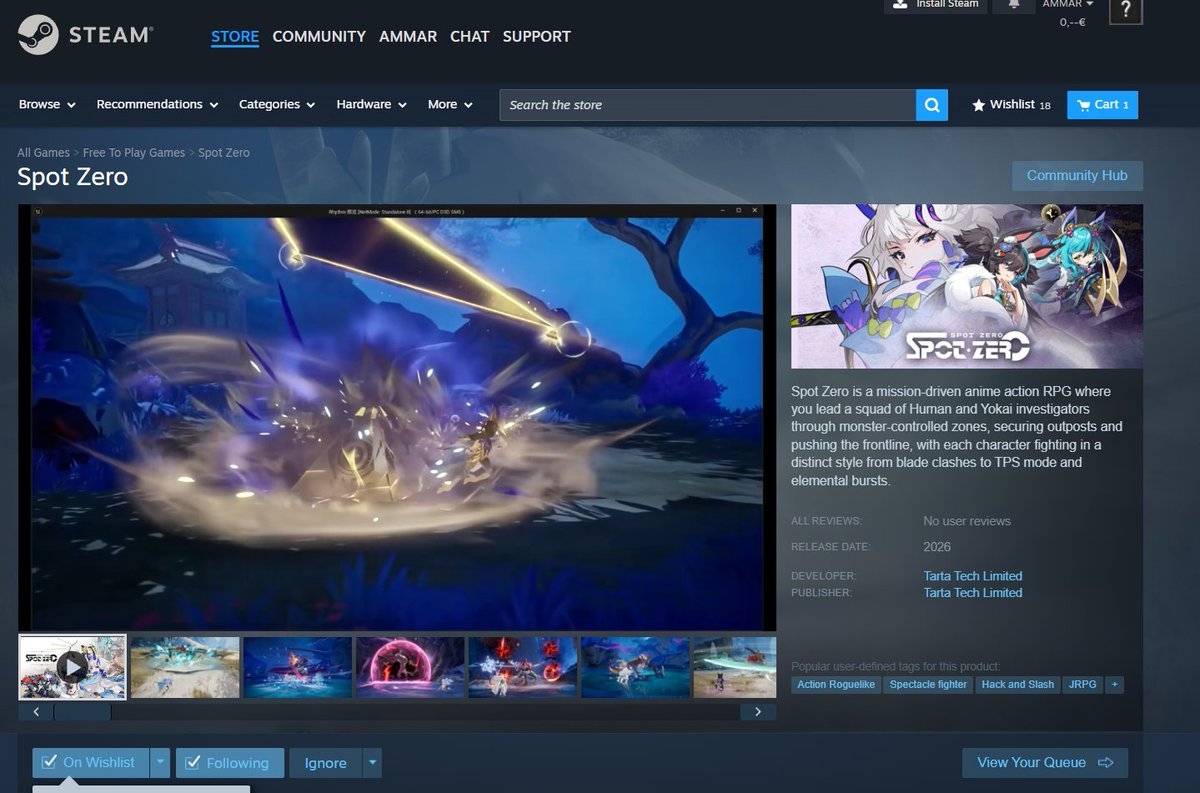Image resolution: width=1200 pixels, height=793 pixels.
Task: Go to the COMMUNITY tab
Action: pos(319,36)
